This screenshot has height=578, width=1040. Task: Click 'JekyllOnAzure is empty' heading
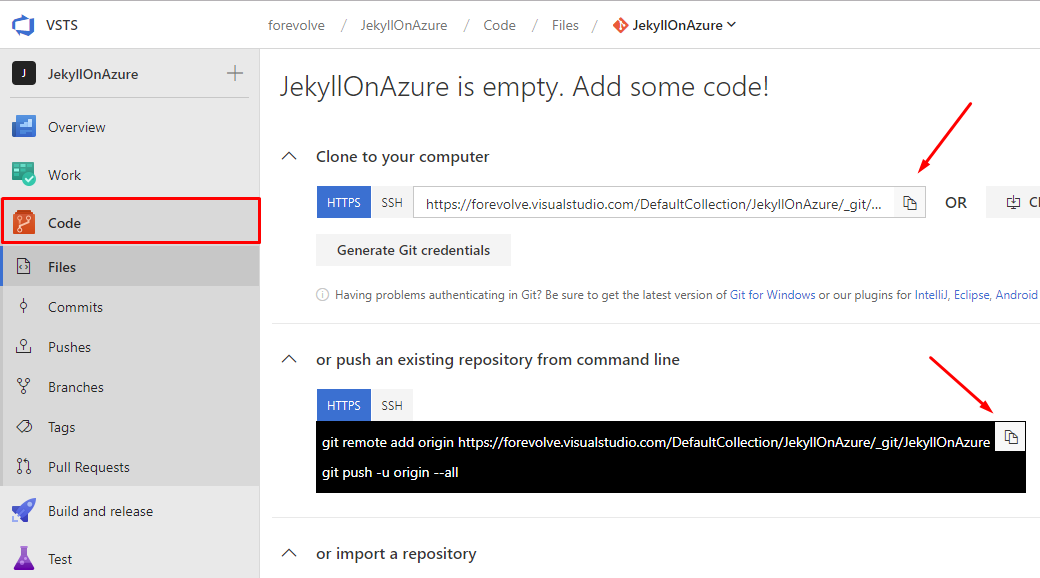point(524,87)
